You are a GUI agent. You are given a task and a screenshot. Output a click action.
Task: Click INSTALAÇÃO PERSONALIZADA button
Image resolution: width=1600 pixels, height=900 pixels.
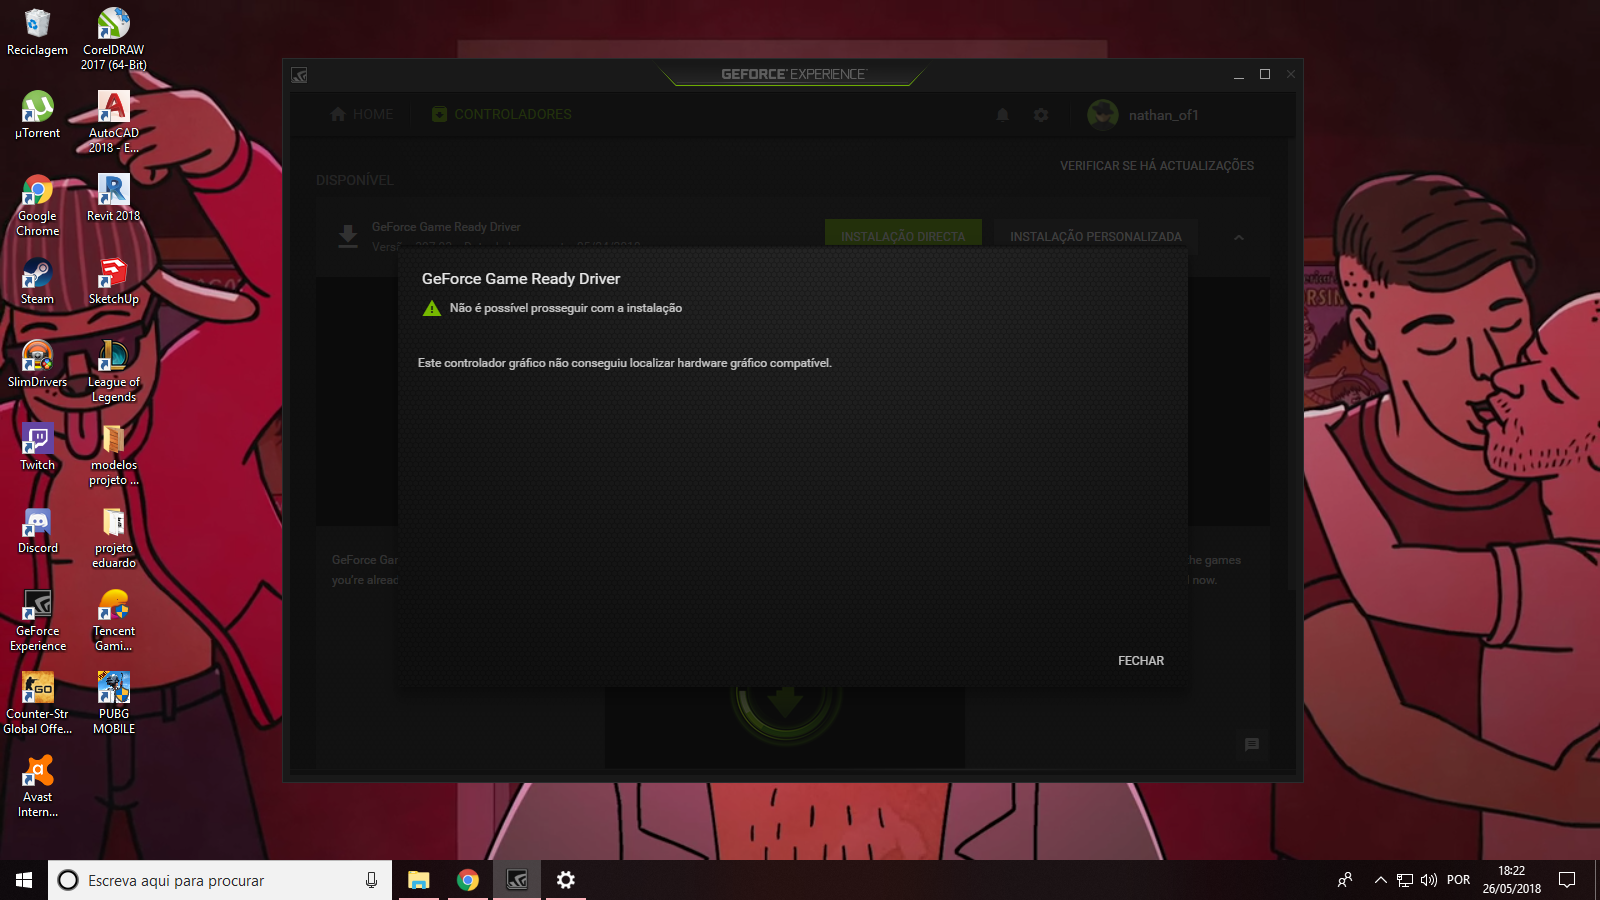point(1095,236)
